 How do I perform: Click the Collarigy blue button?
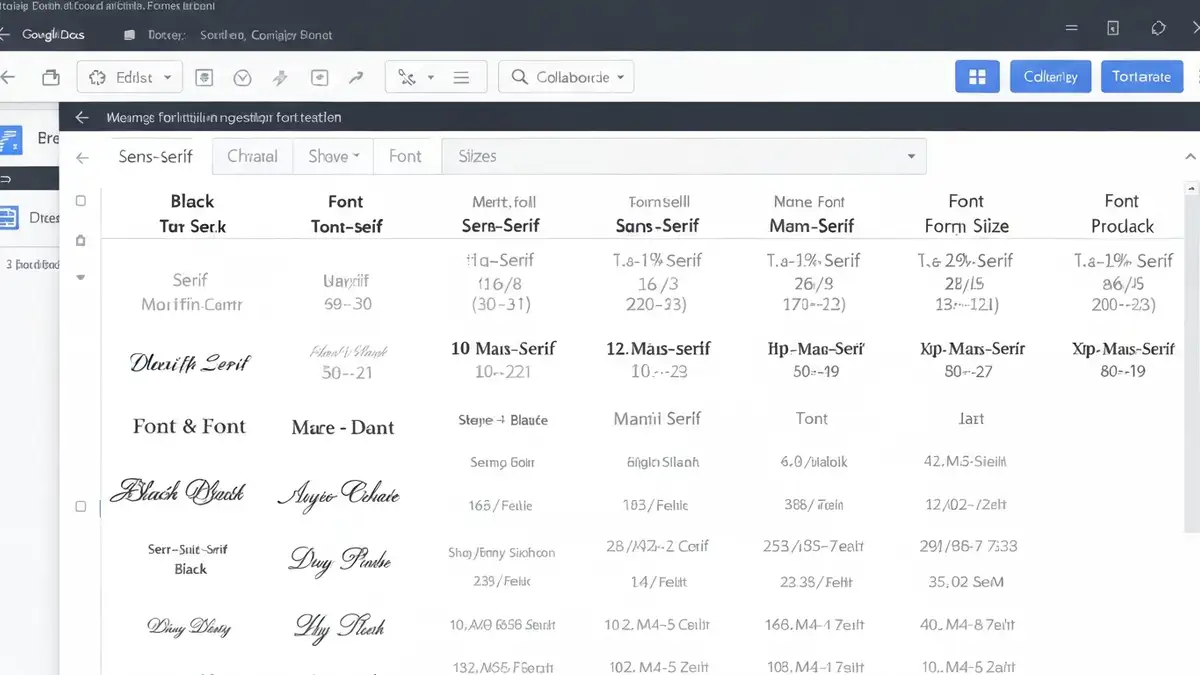pyautogui.click(x=1050, y=77)
